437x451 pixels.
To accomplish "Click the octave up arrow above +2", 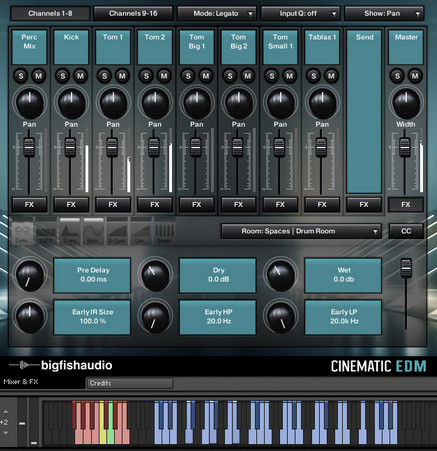I will click(5, 412).
